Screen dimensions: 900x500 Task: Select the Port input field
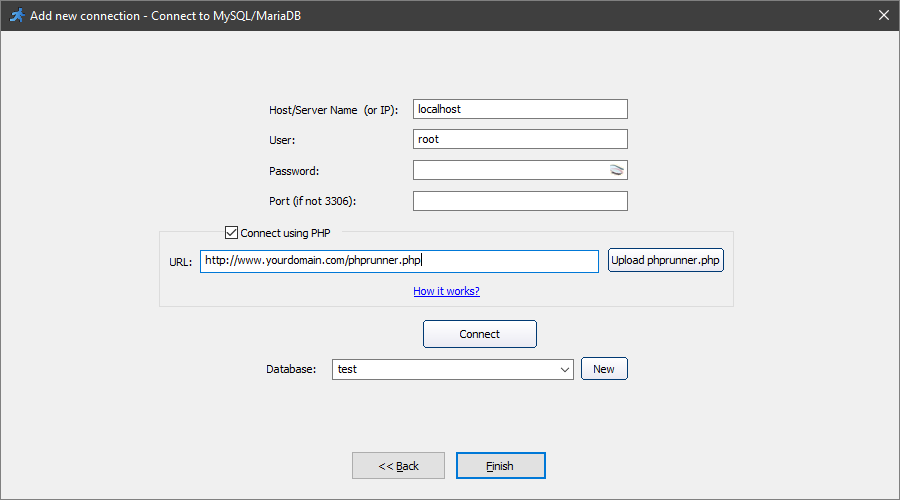coord(520,201)
